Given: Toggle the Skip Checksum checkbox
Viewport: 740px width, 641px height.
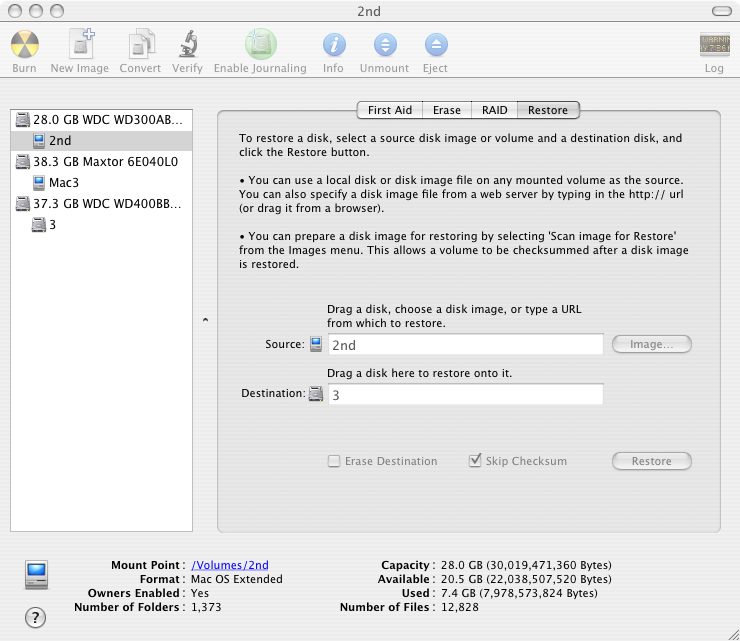Looking at the screenshot, I should (475, 460).
